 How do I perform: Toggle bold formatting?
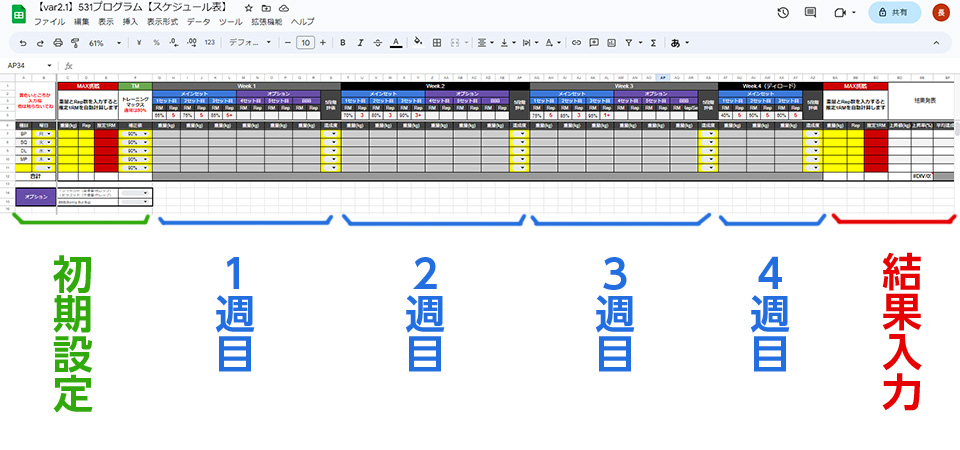(342, 43)
